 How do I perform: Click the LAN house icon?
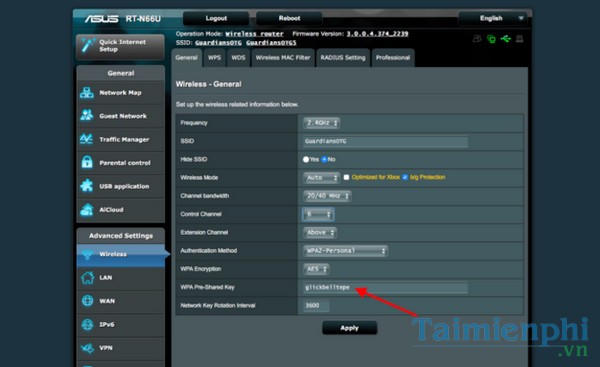pyautogui.click(x=87, y=277)
